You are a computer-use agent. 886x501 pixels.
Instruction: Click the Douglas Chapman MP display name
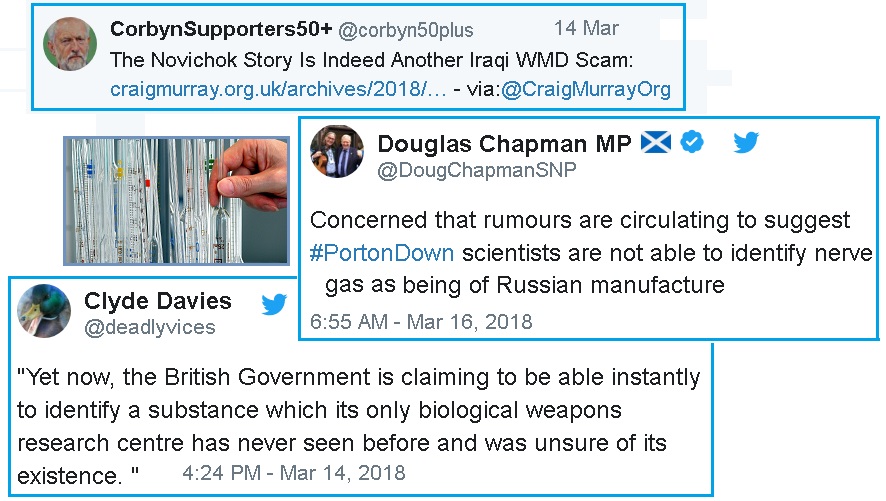tap(504, 144)
